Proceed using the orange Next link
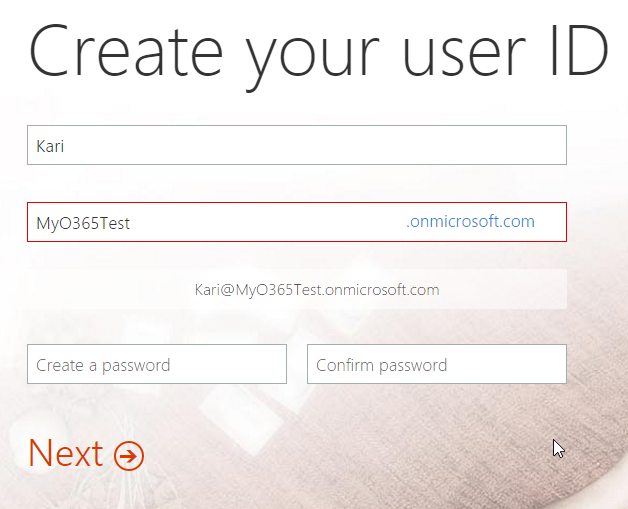Viewport: 628px width, 509px height. tap(86, 454)
